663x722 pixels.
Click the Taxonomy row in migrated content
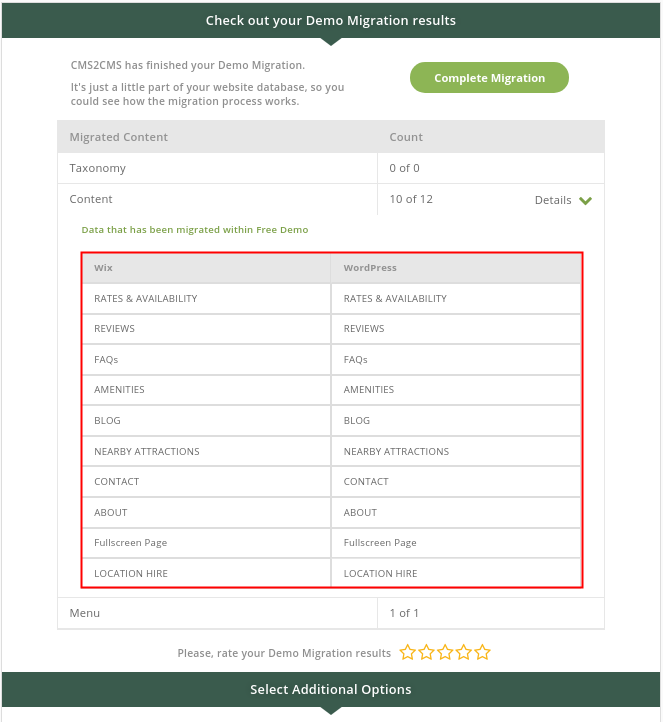point(331,168)
